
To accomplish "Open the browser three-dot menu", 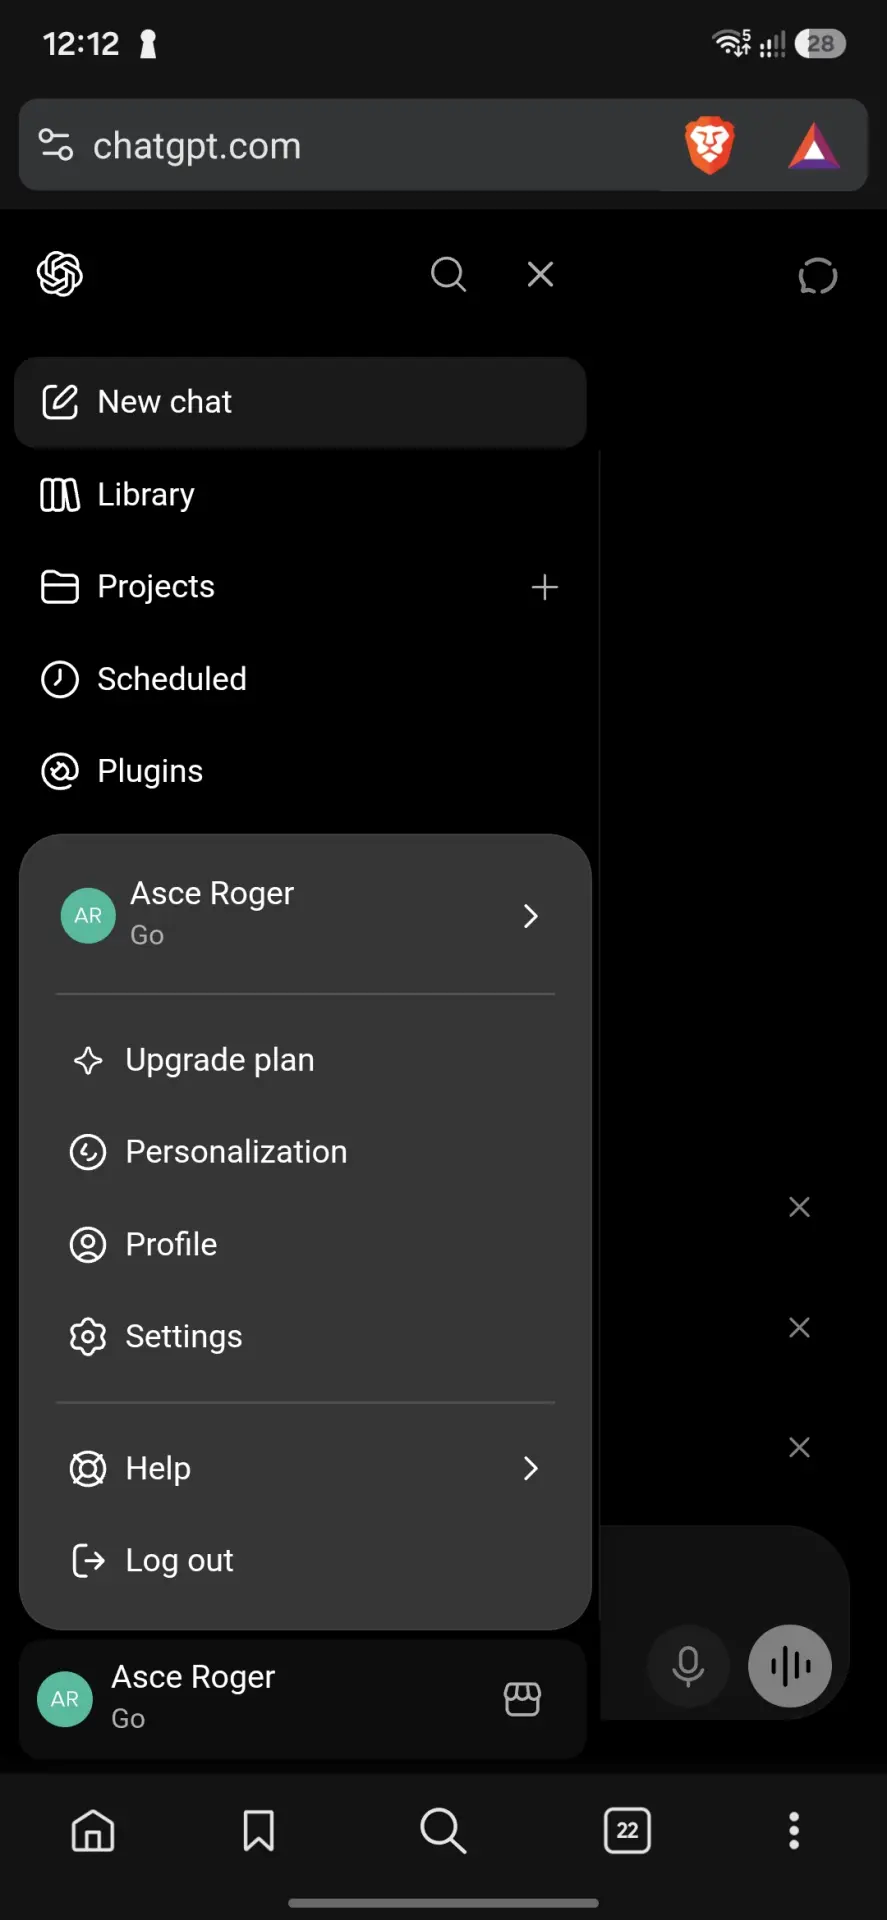I will 794,1830.
